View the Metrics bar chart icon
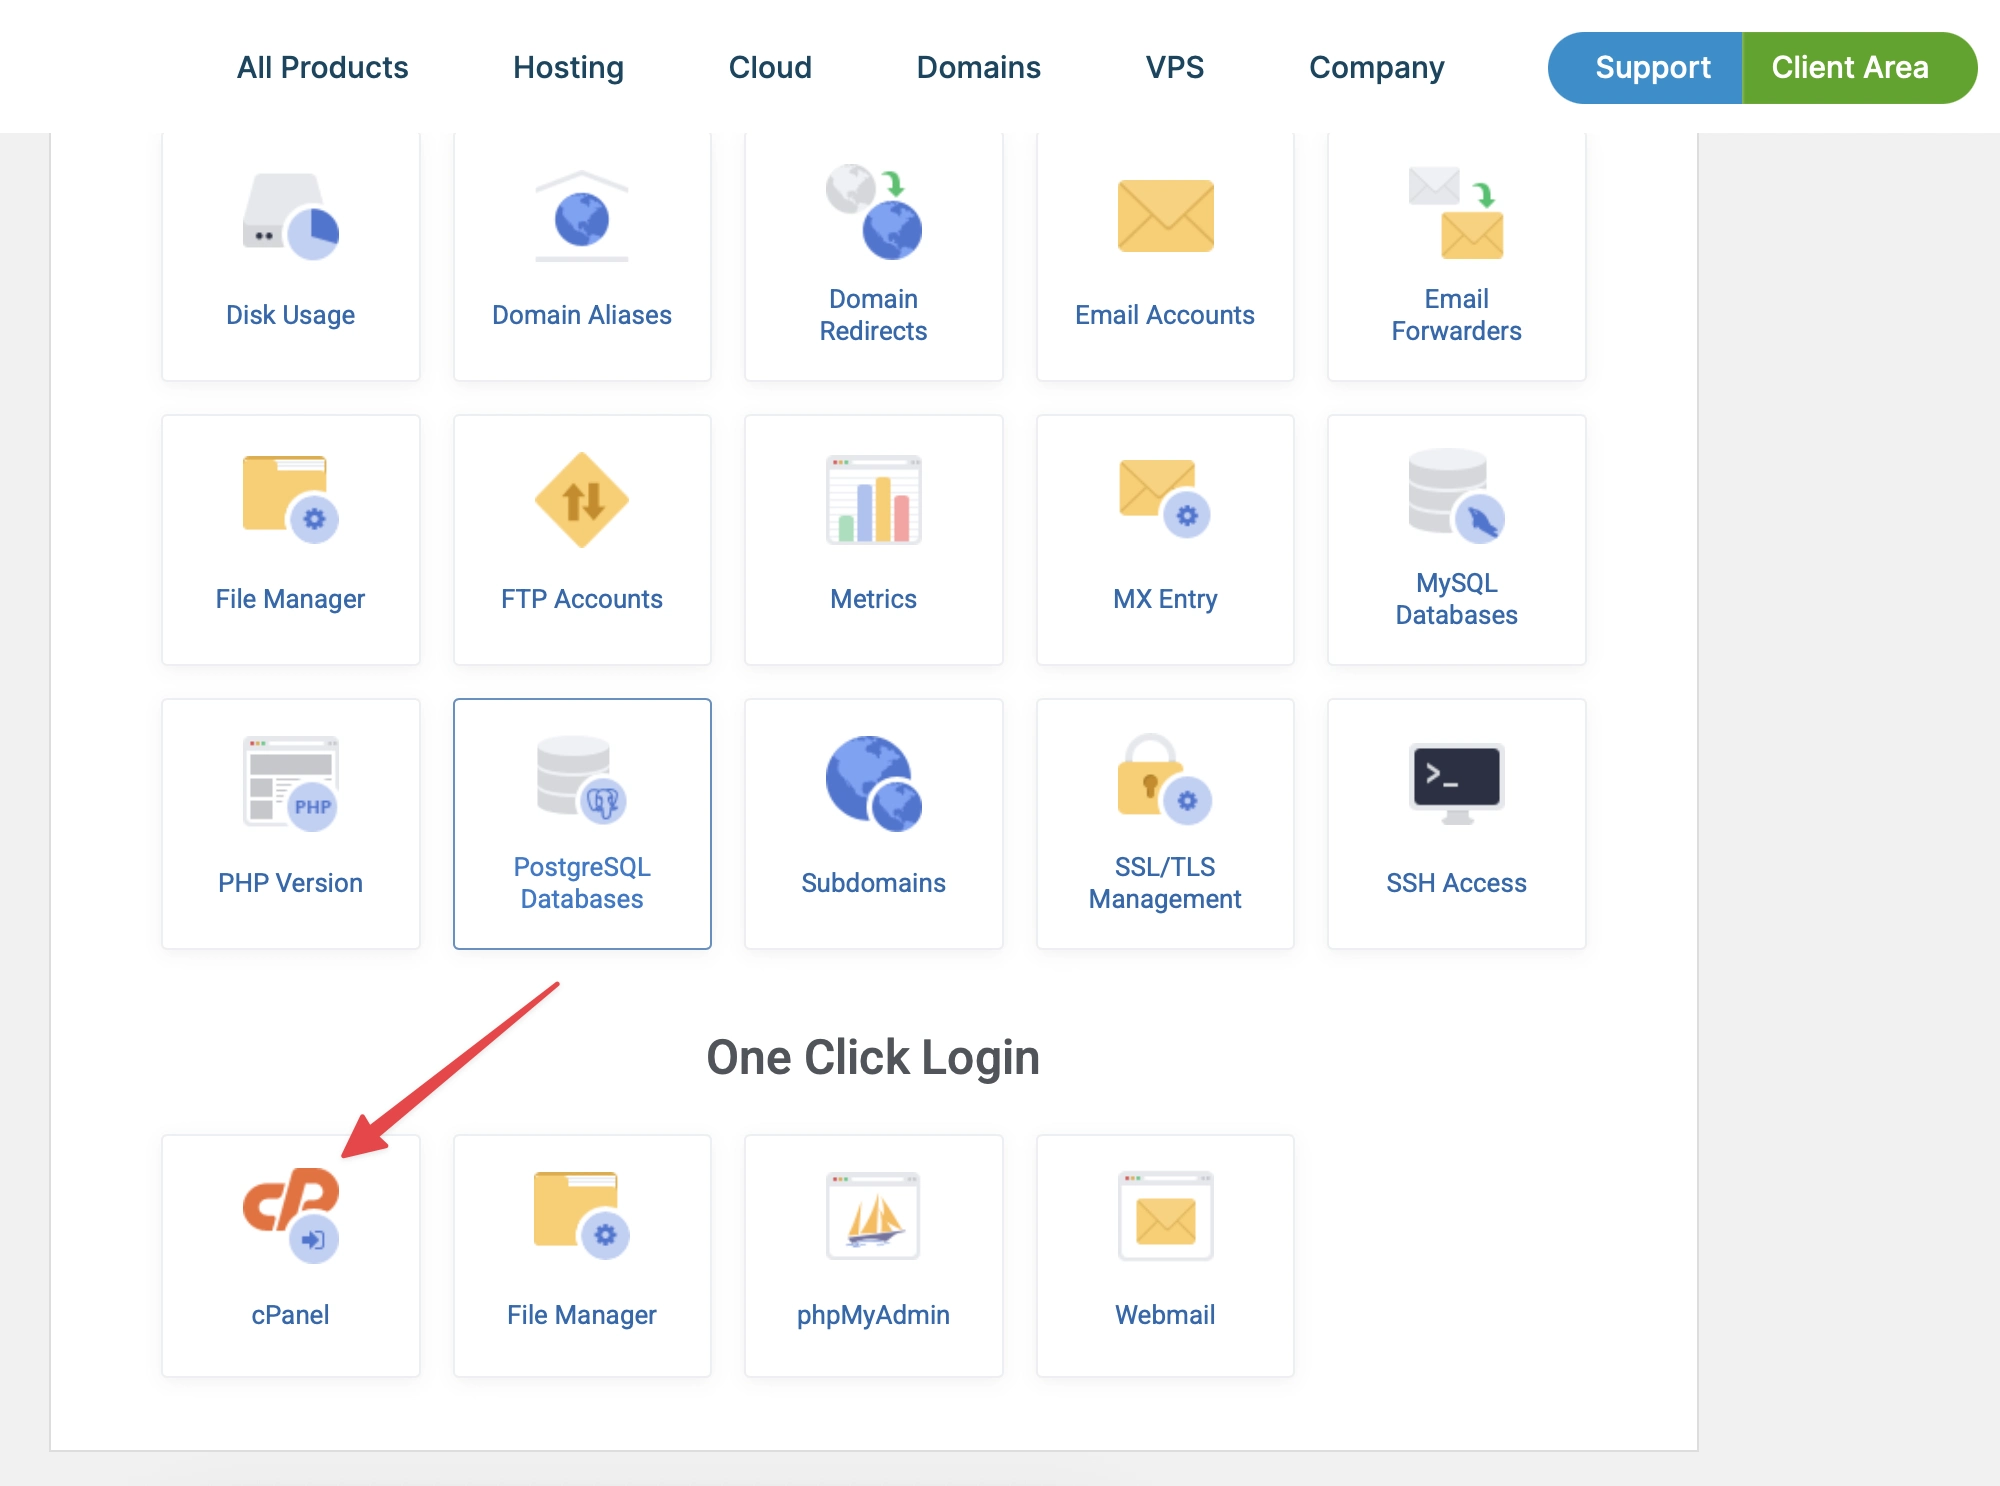The height and width of the screenshot is (1486, 2000). pos(873,499)
